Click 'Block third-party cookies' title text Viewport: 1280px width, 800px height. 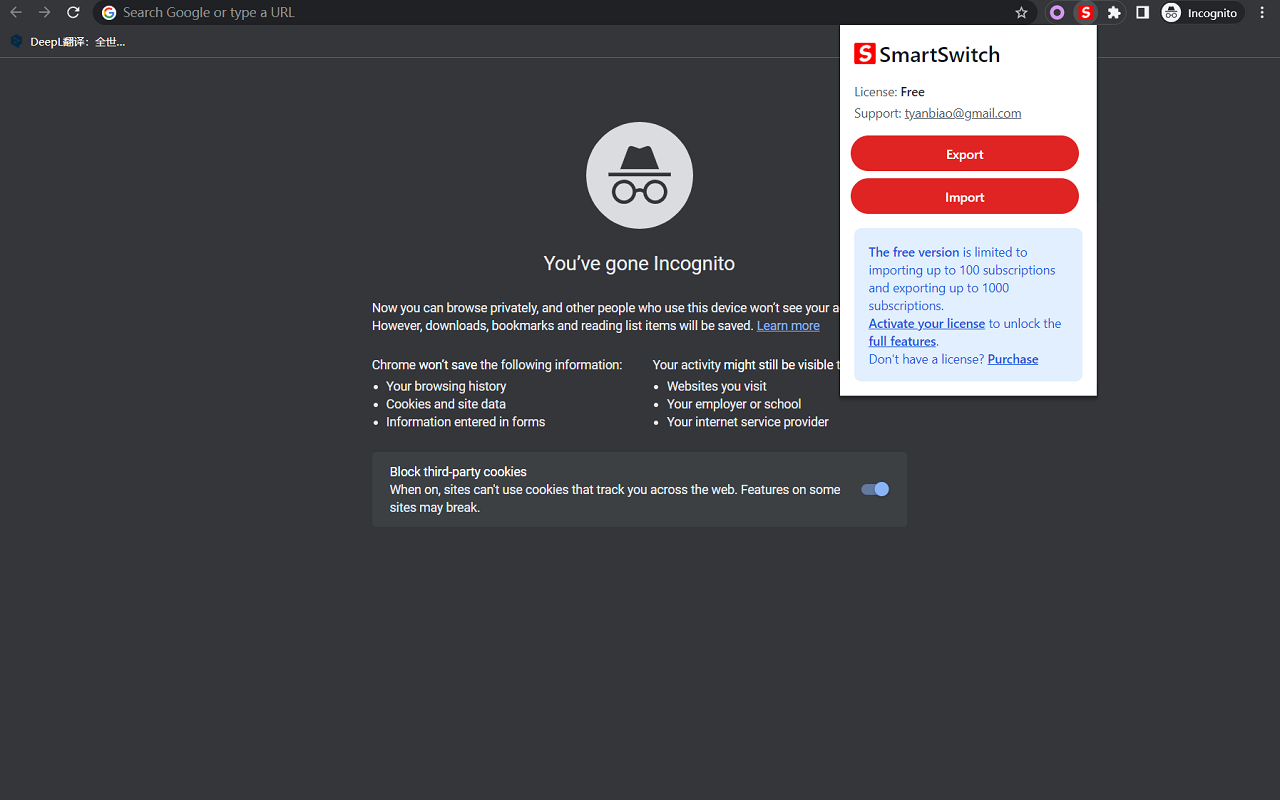[458, 472]
